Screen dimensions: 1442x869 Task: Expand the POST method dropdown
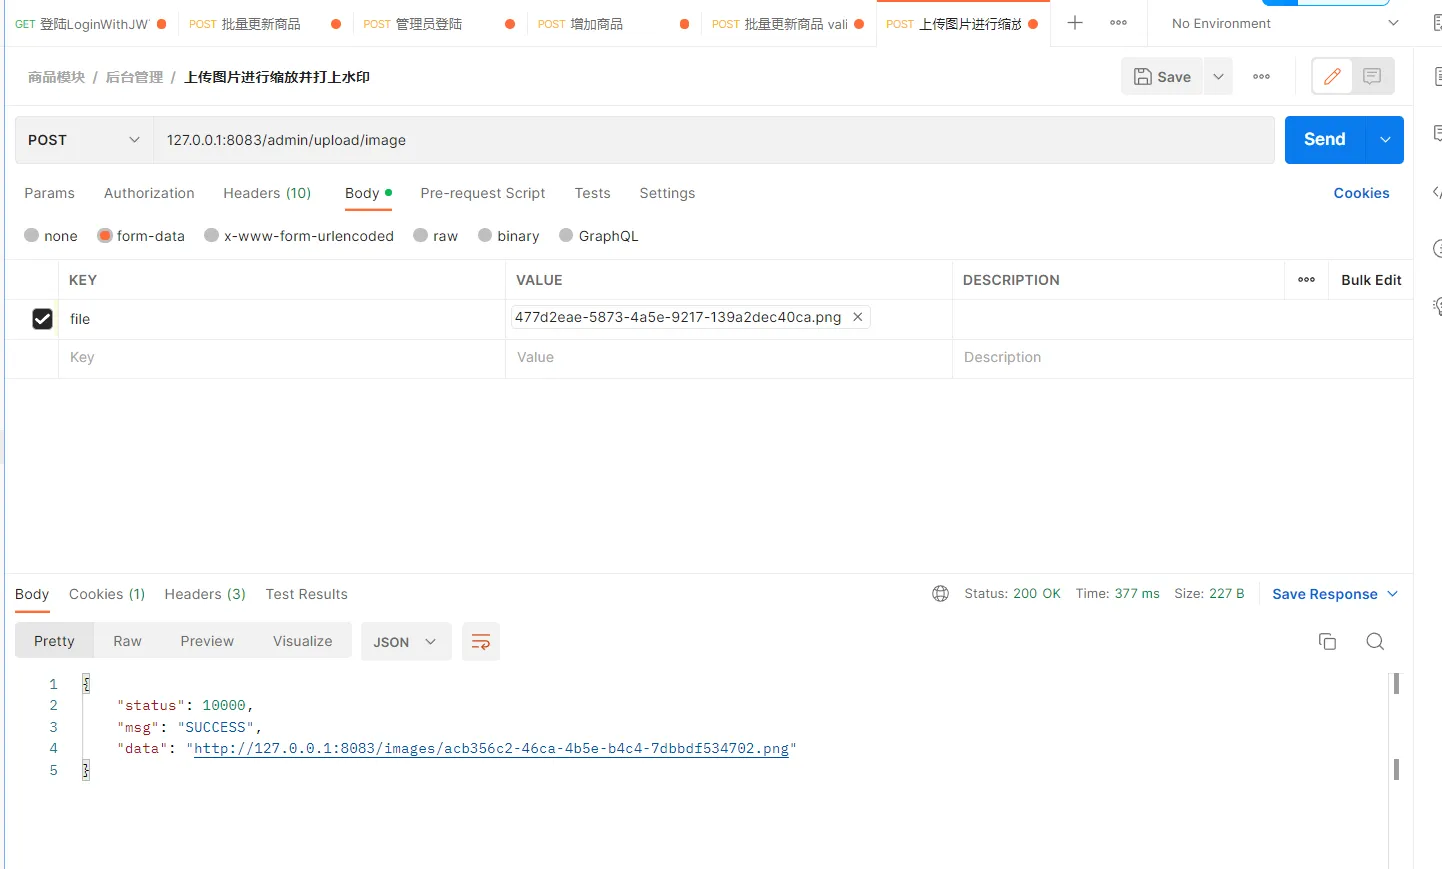point(84,140)
